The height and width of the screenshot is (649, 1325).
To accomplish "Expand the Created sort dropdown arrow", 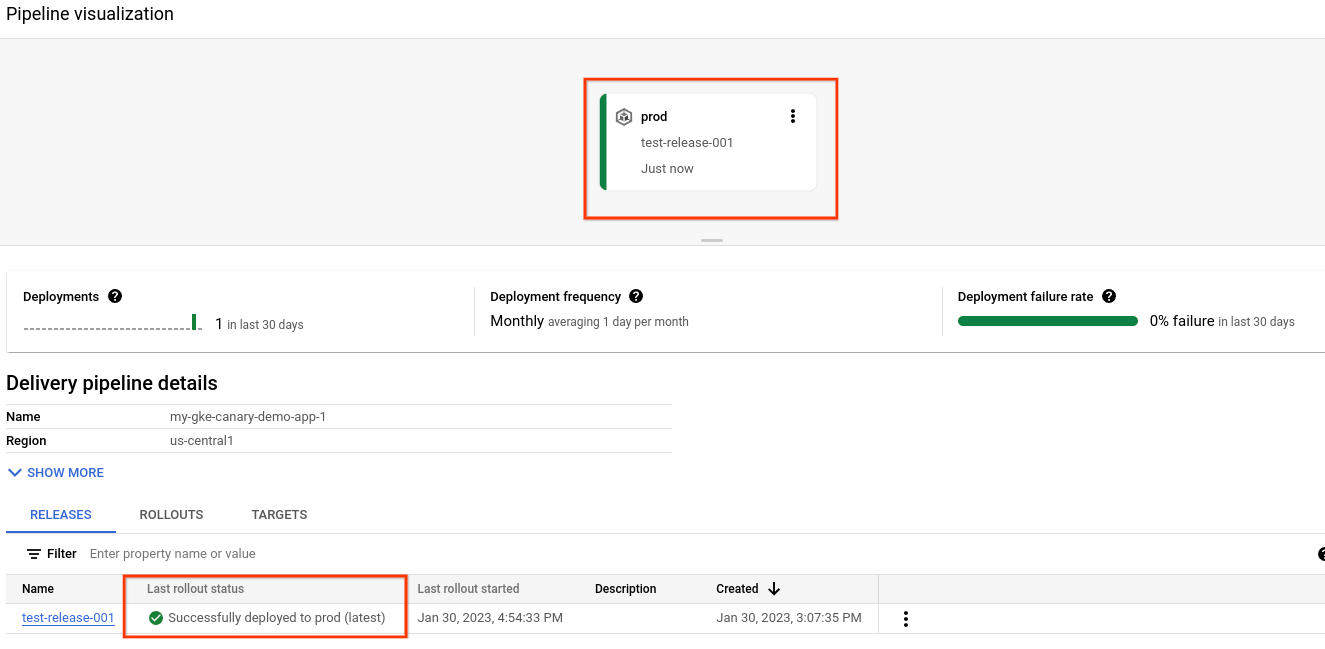I will [x=775, y=588].
